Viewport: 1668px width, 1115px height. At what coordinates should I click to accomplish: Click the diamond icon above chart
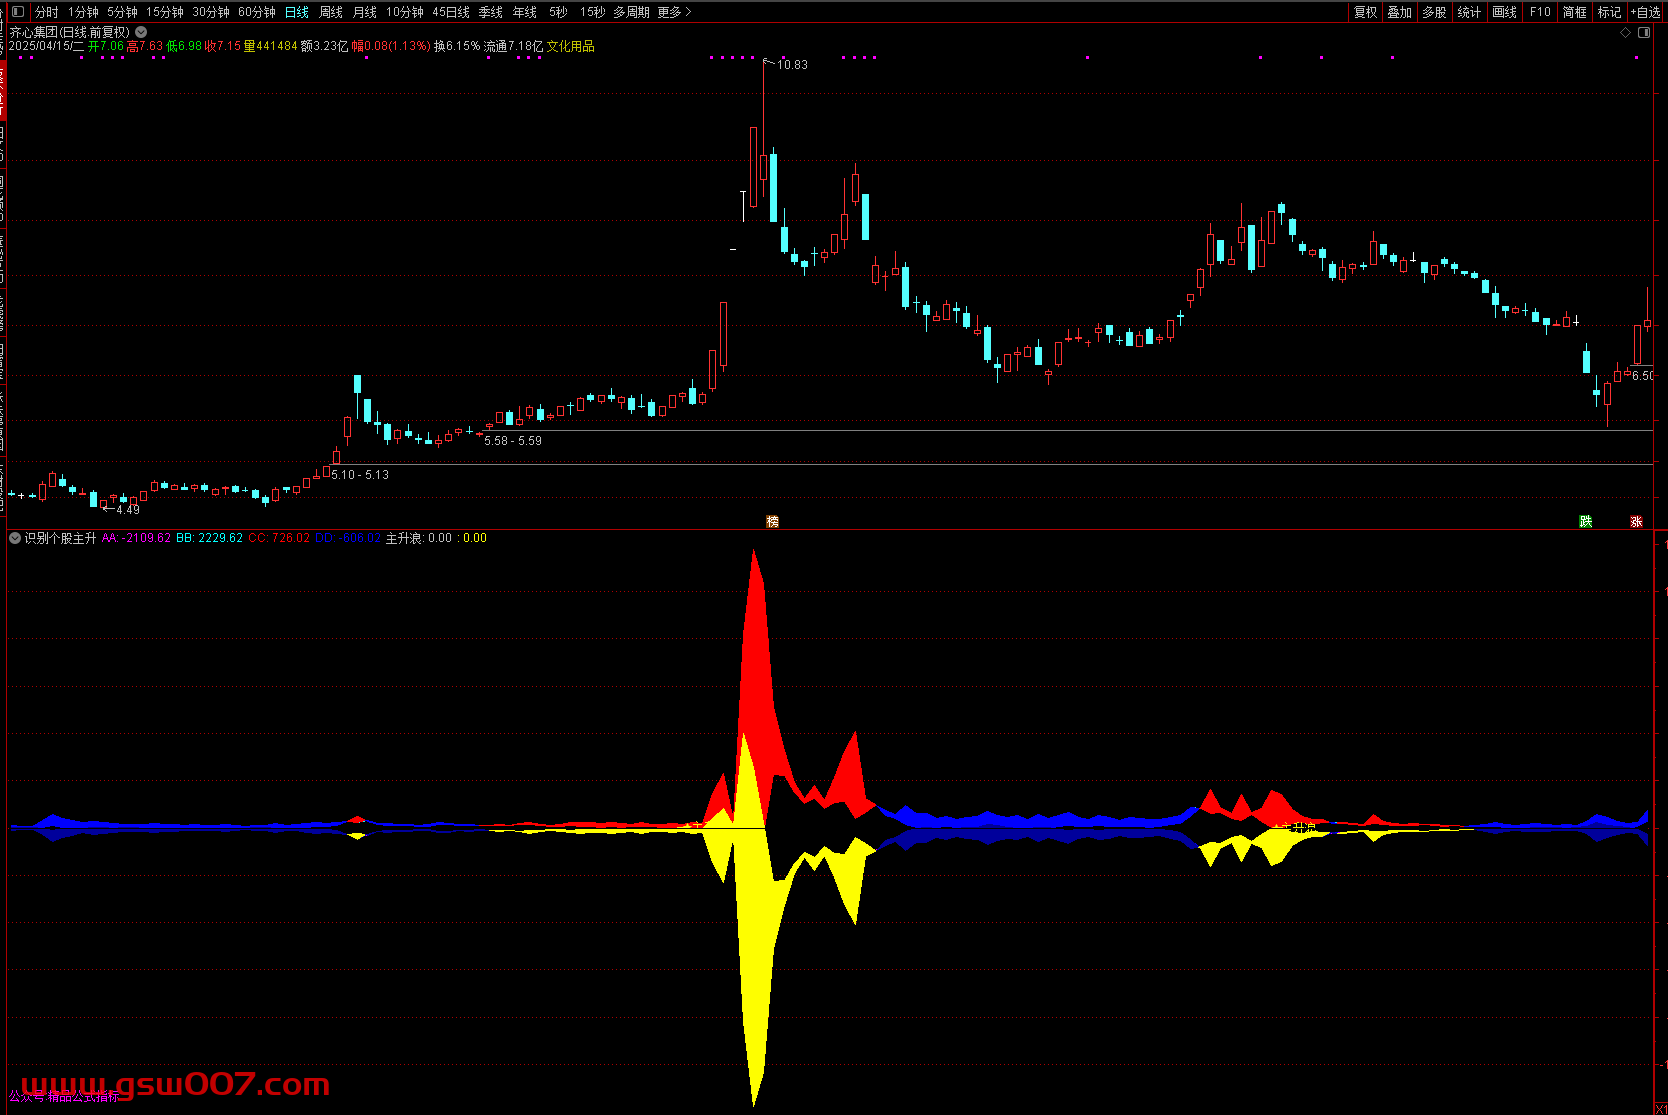click(1625, 33)
